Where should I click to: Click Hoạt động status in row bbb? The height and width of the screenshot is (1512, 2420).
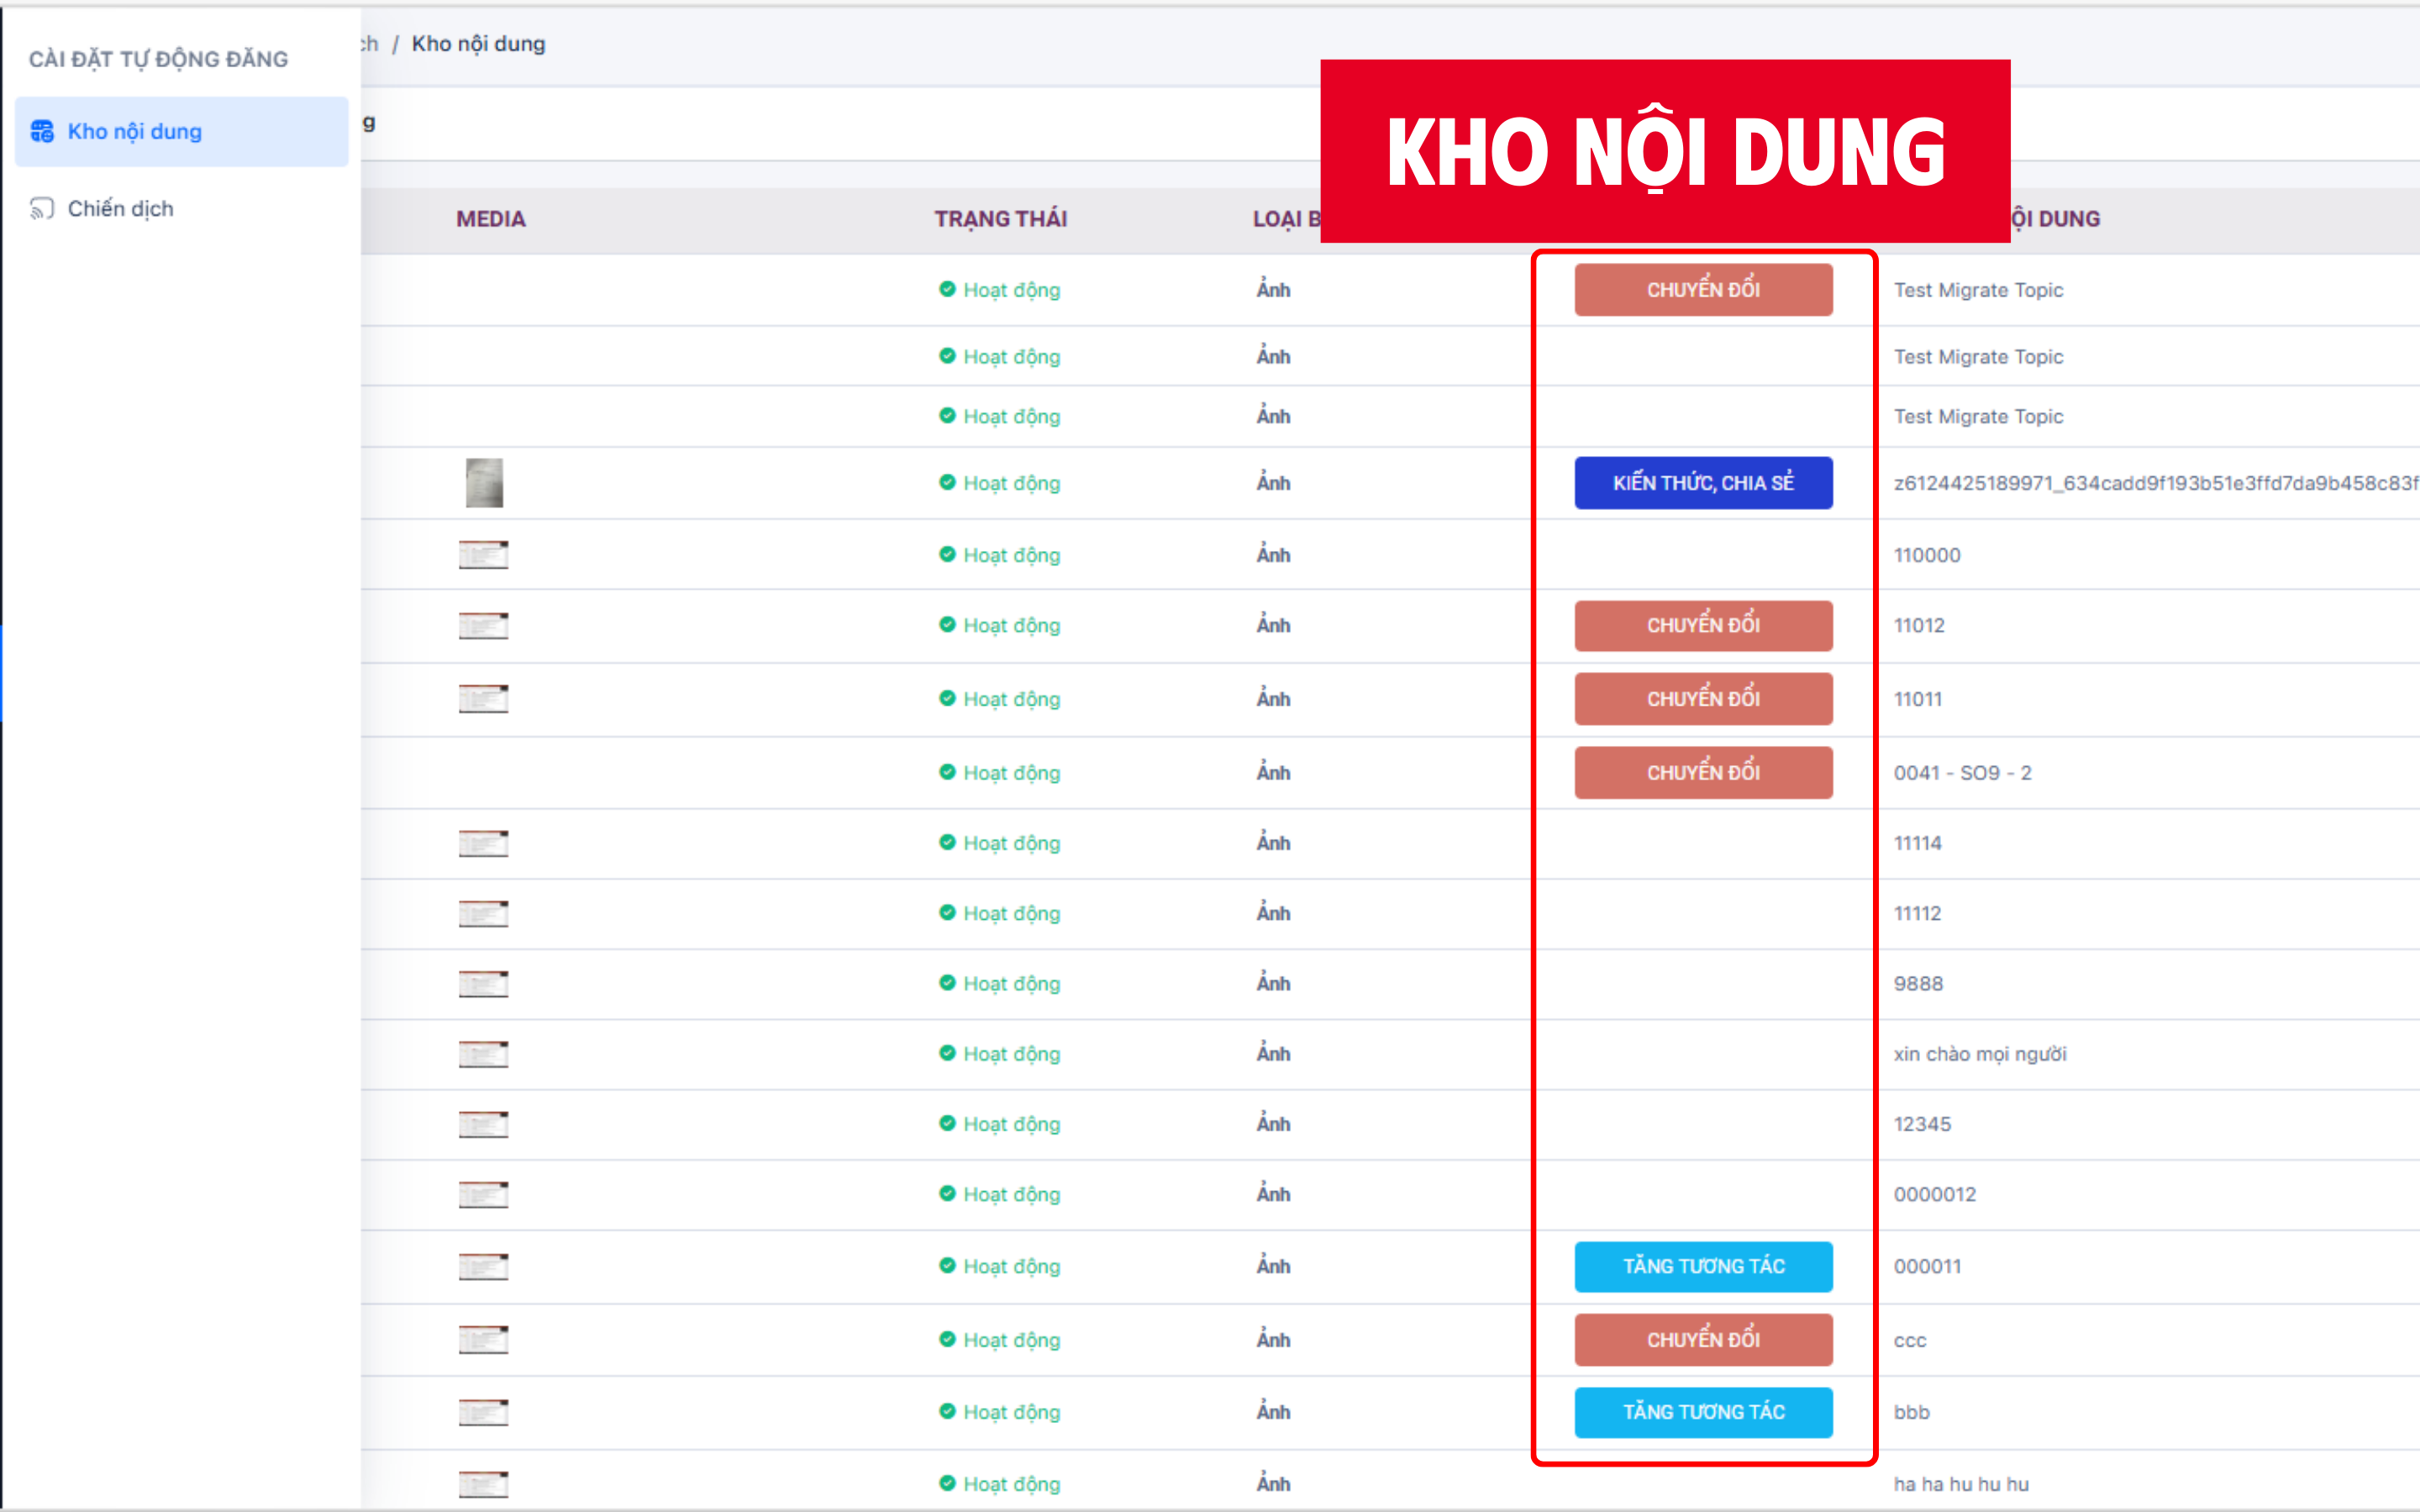[1000, 1412]
